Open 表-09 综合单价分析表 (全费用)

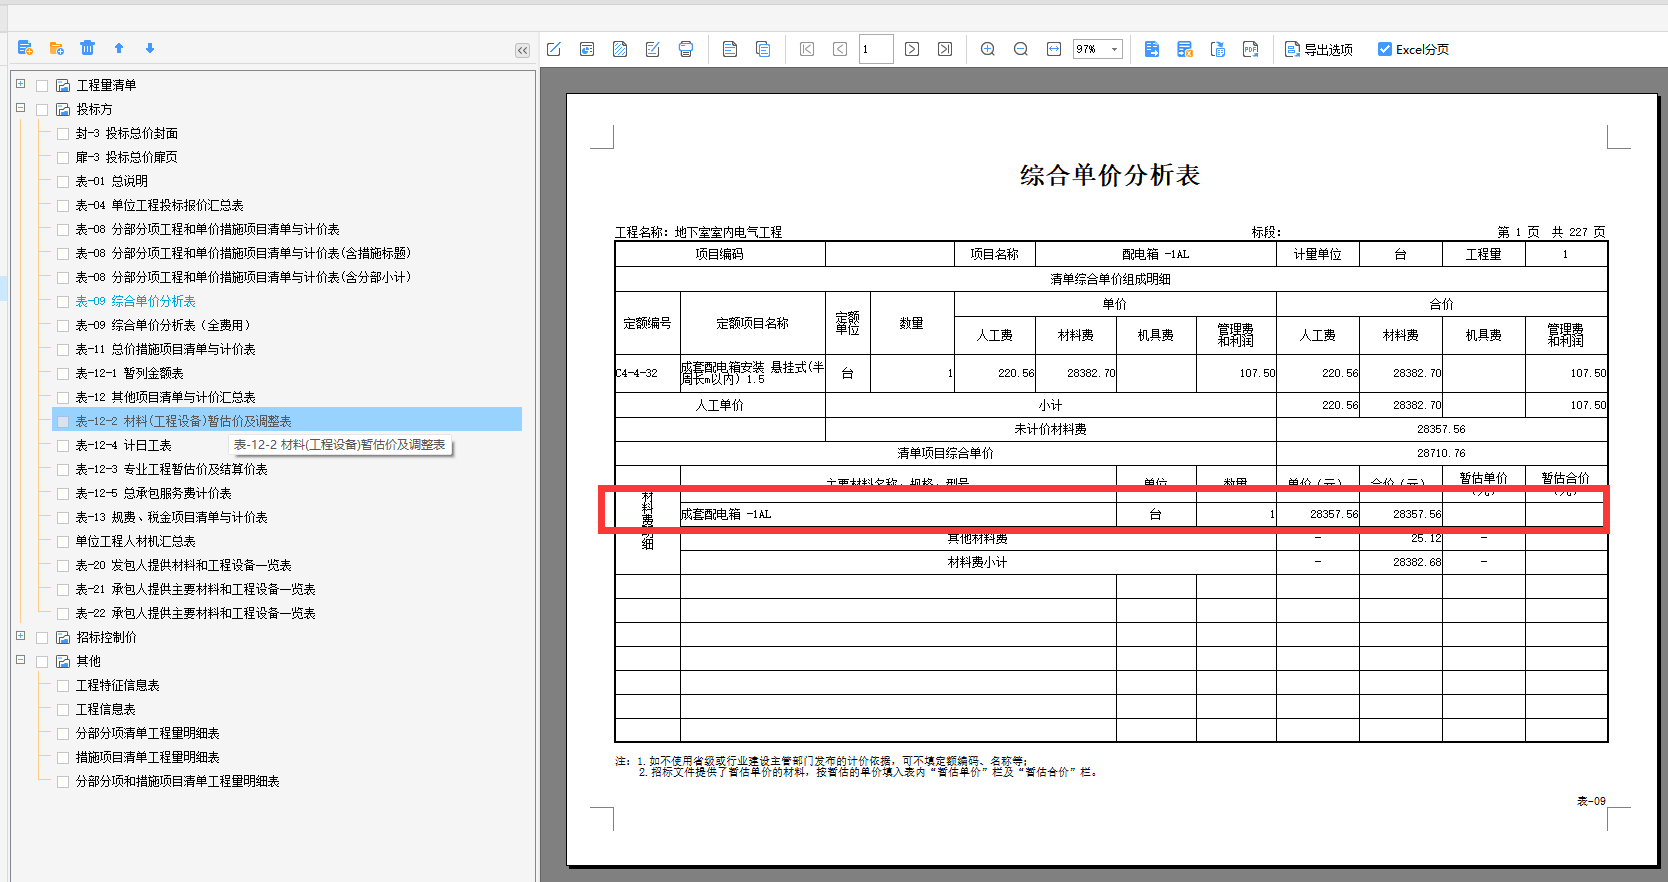tap(163, 325)
